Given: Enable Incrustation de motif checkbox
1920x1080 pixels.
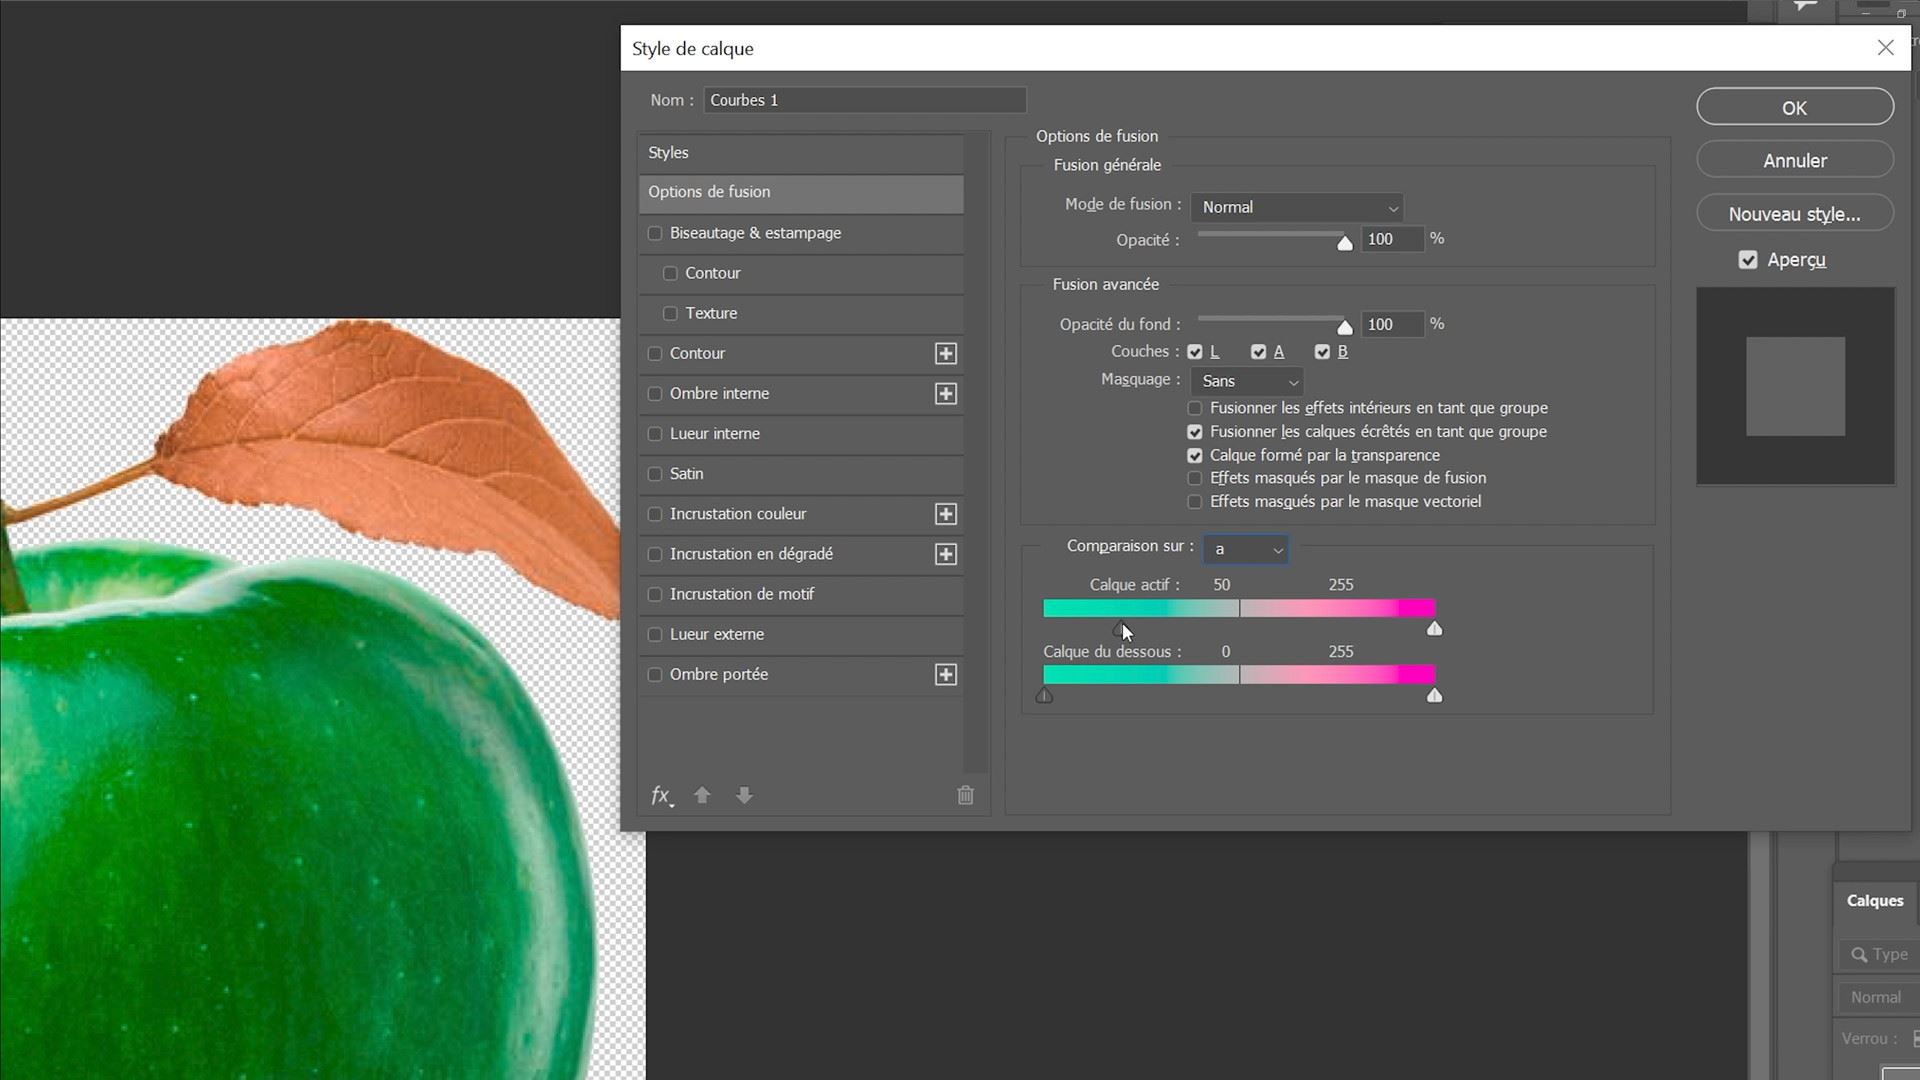Looking at the screenshot, I should (655, 594).
